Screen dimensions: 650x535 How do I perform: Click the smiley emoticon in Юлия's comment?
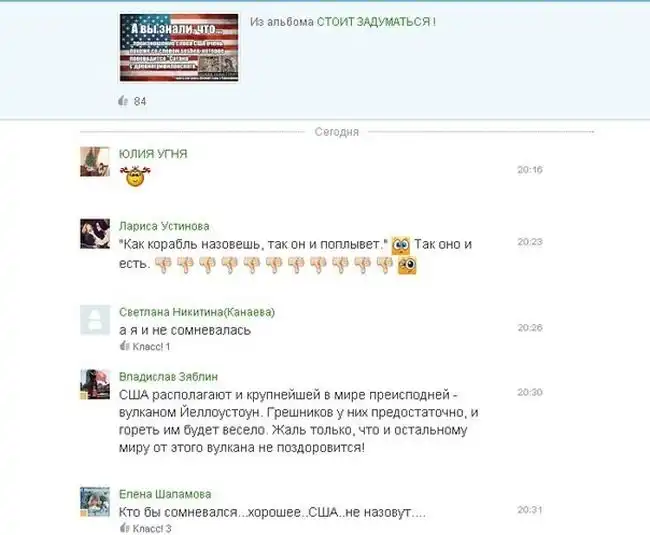click(135, 176)
